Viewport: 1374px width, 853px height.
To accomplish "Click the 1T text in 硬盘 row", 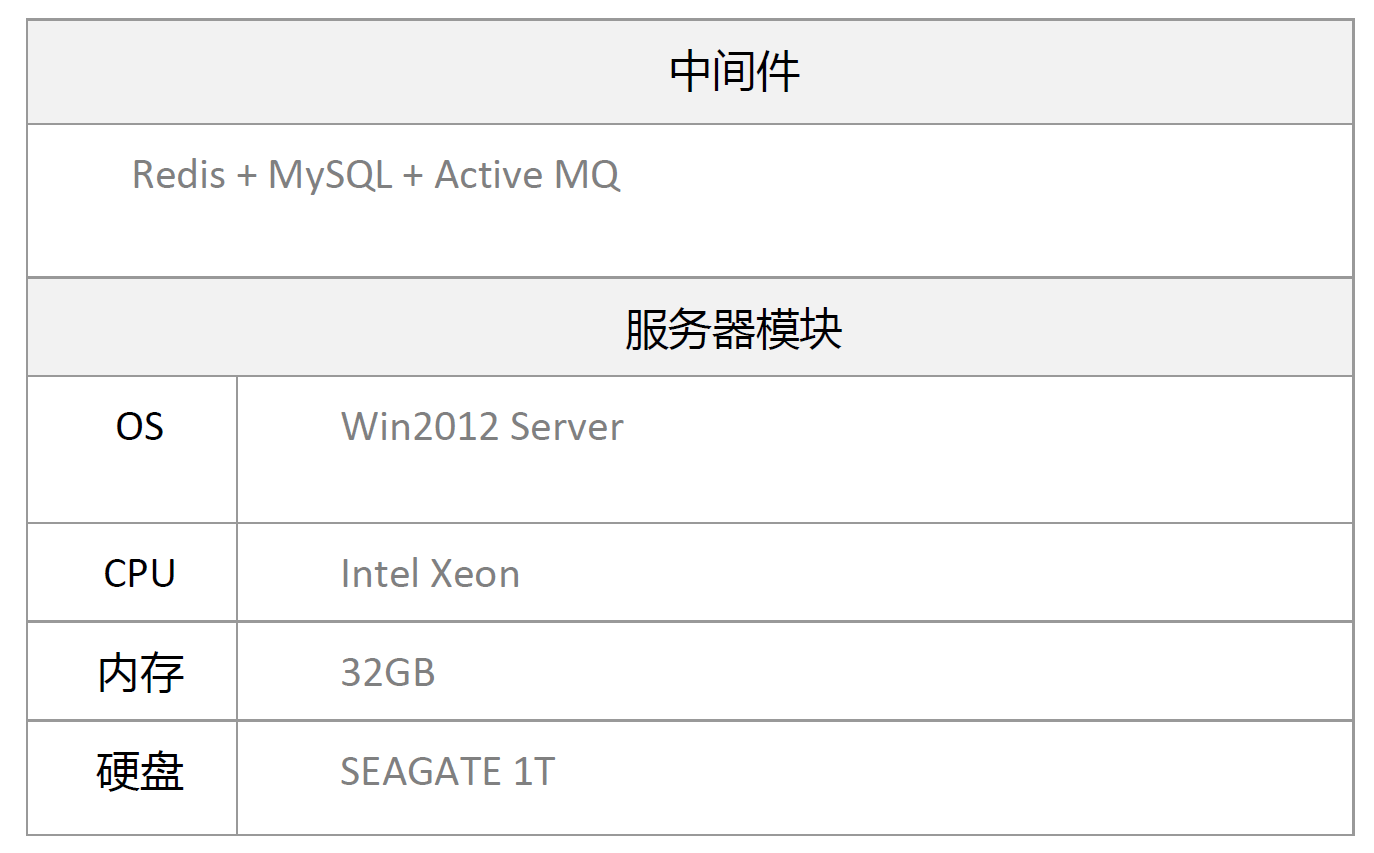I will pyautogui.click(x=534, y=771).
